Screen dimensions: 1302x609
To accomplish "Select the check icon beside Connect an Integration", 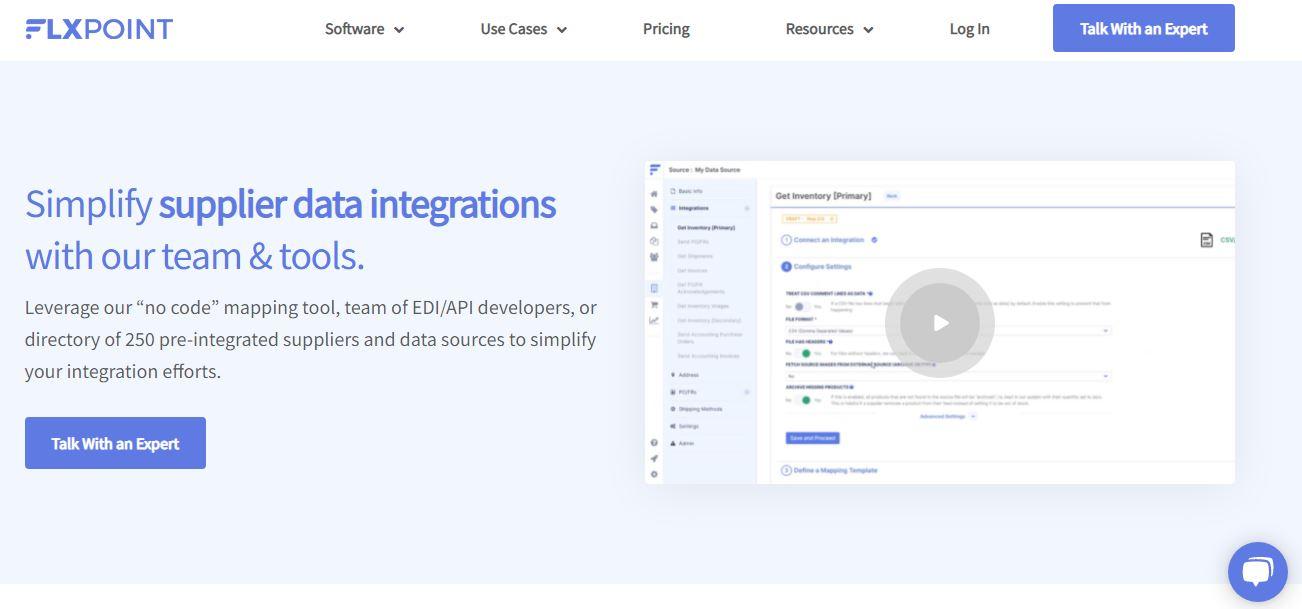I will click(x=874, y=240).
